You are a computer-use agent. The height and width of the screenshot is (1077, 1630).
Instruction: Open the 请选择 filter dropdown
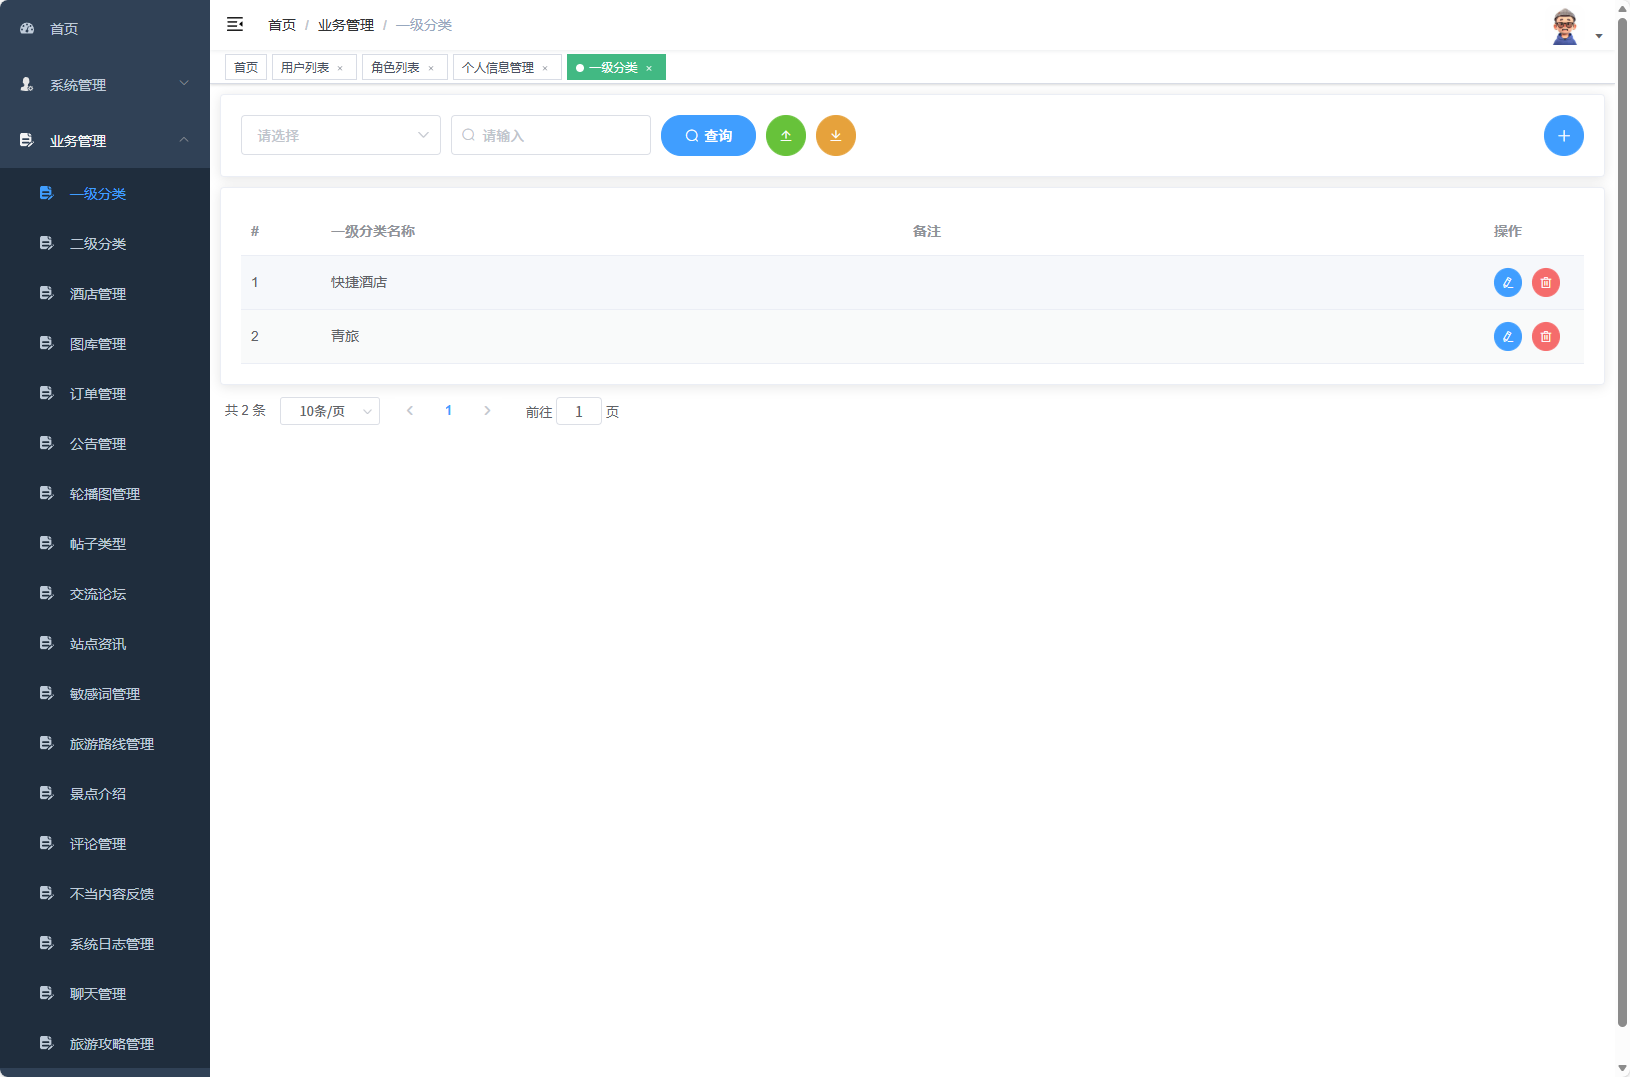point(340,135)
